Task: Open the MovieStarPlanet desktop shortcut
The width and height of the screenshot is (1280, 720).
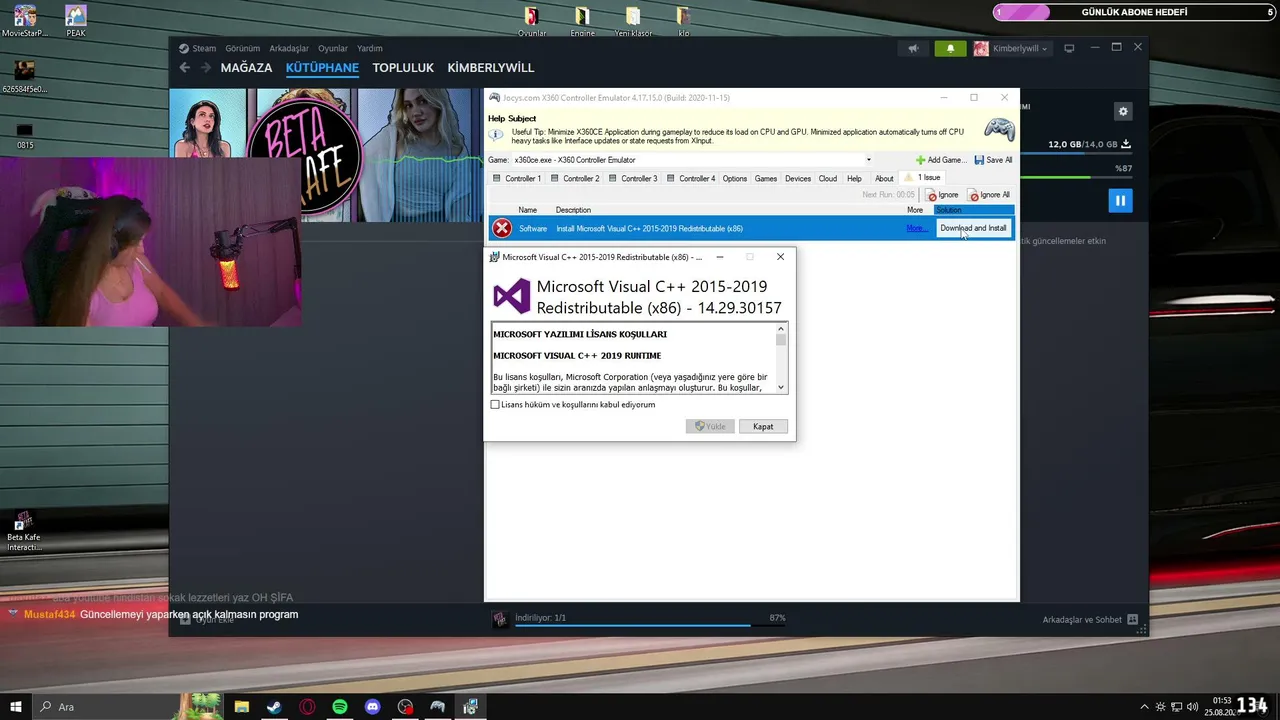Action: [x=25, y=21]
